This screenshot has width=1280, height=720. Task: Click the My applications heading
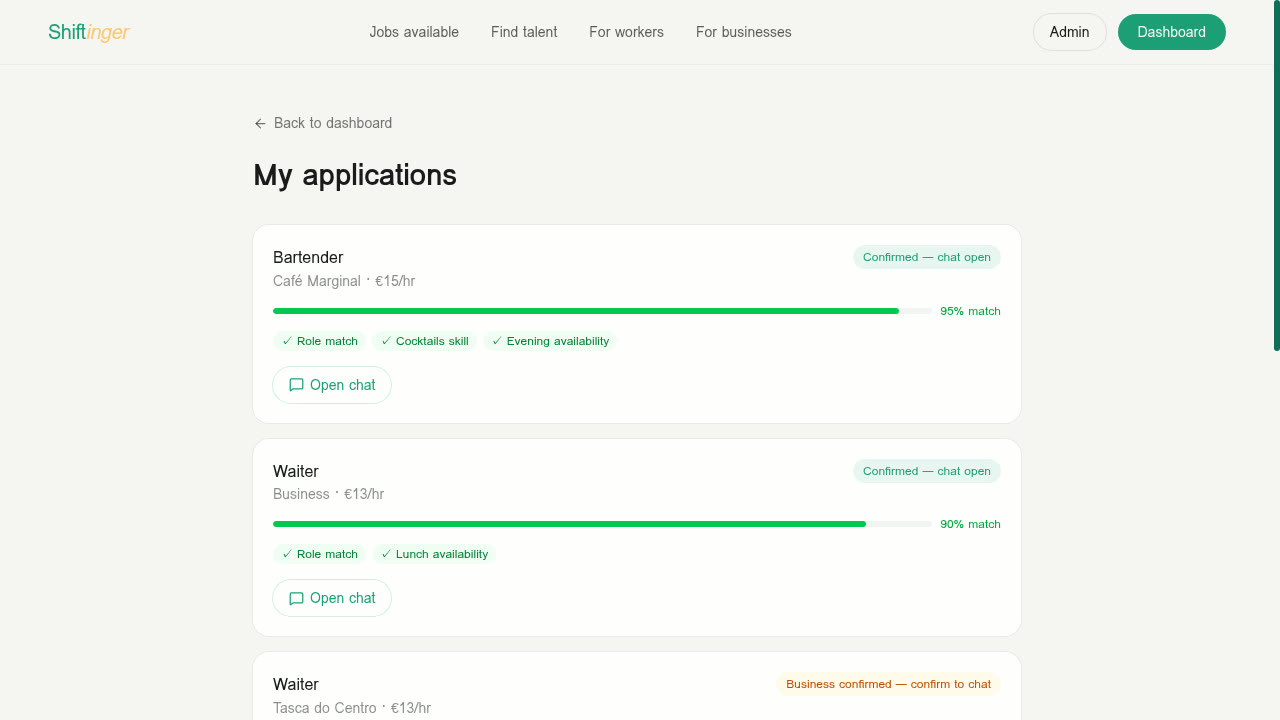(x=355, y=175)
